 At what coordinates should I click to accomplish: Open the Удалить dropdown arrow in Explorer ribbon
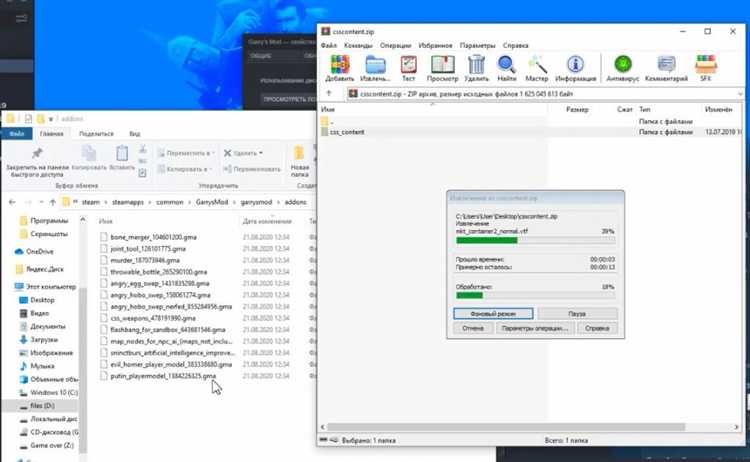pos(261,153)
